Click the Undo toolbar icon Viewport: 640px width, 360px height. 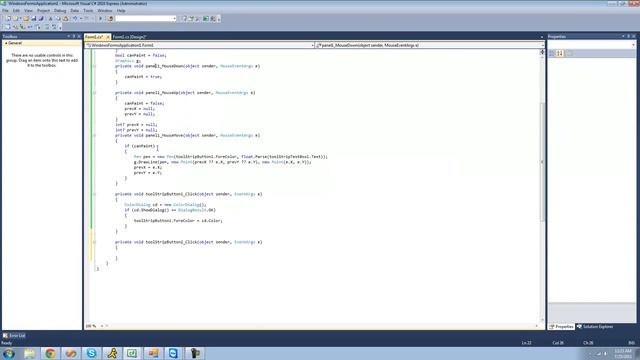point(75,18)
